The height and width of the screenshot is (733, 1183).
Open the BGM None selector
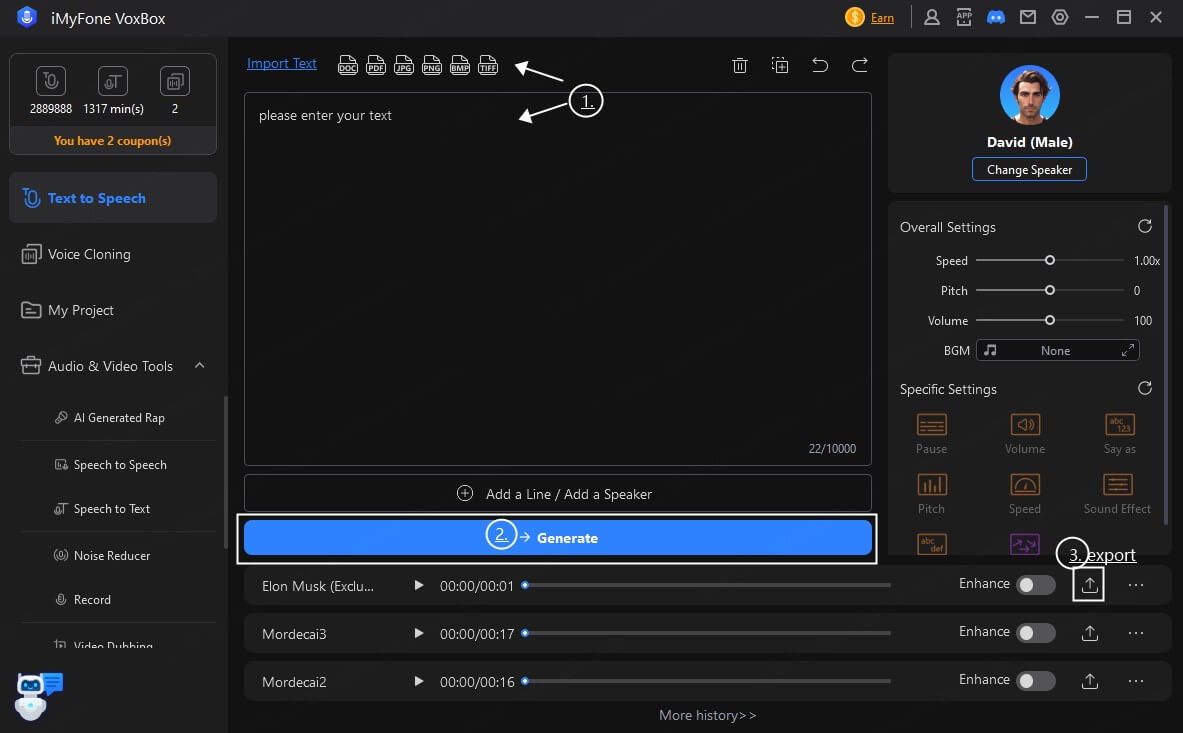pyautogui.click(x=1057, y=351)
